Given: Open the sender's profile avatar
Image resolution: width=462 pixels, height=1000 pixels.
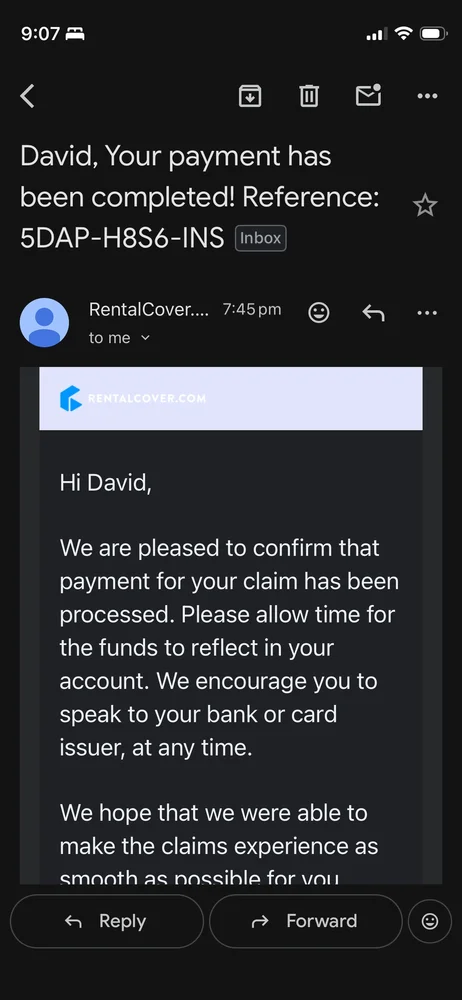Looking at the screenshot, I should pos(45,323).
